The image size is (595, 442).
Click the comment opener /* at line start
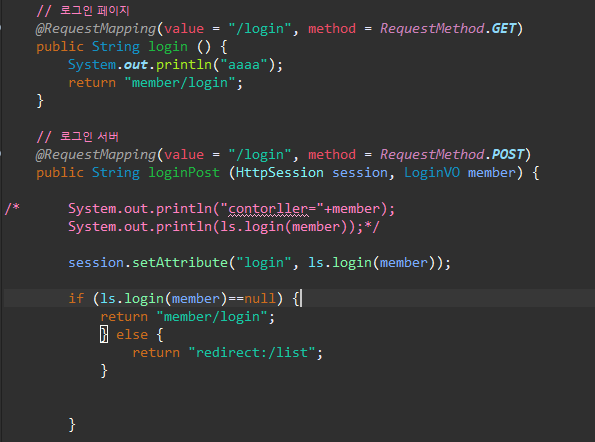12,208
